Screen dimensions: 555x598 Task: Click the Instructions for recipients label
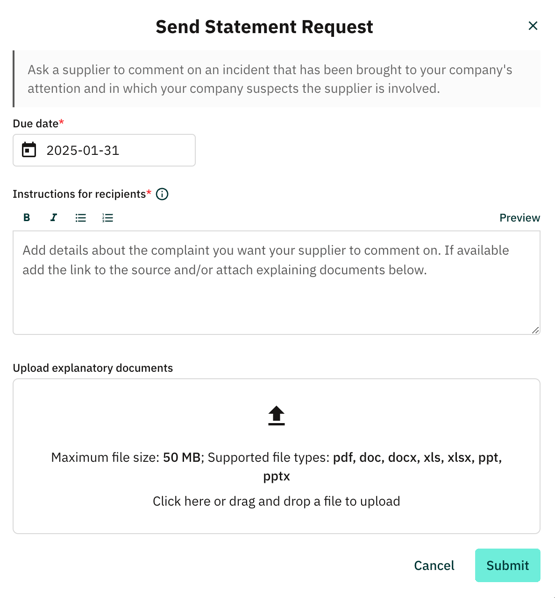pos(79,194)
